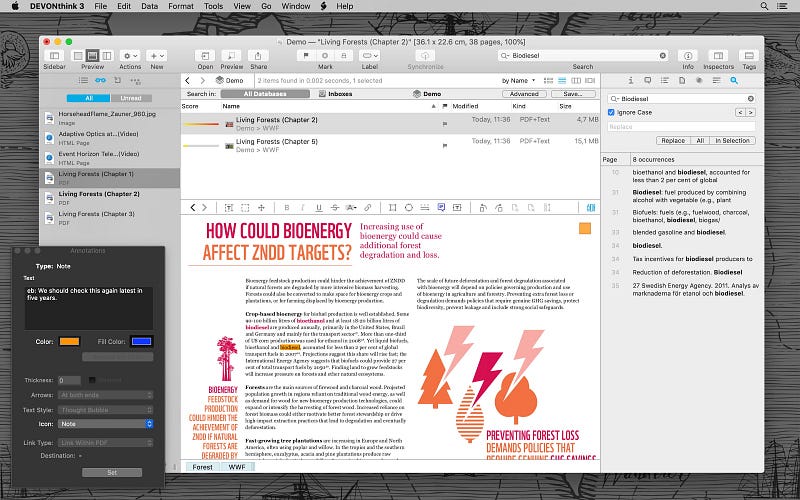Open the Tags toolbar icon
Image resolution: width=800 pixels, height=500 pixels.
(749, 54)
